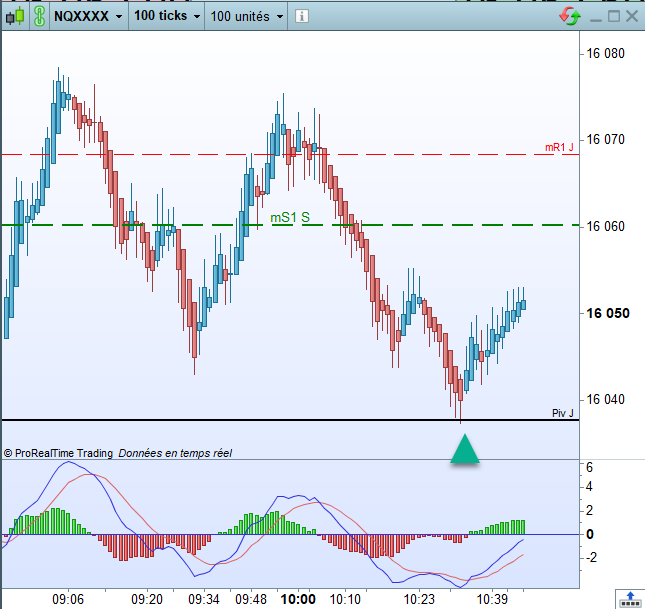Click the 09:06 time axis label
The height and width of the screenshot is (609, 645).
click(68, 599)
